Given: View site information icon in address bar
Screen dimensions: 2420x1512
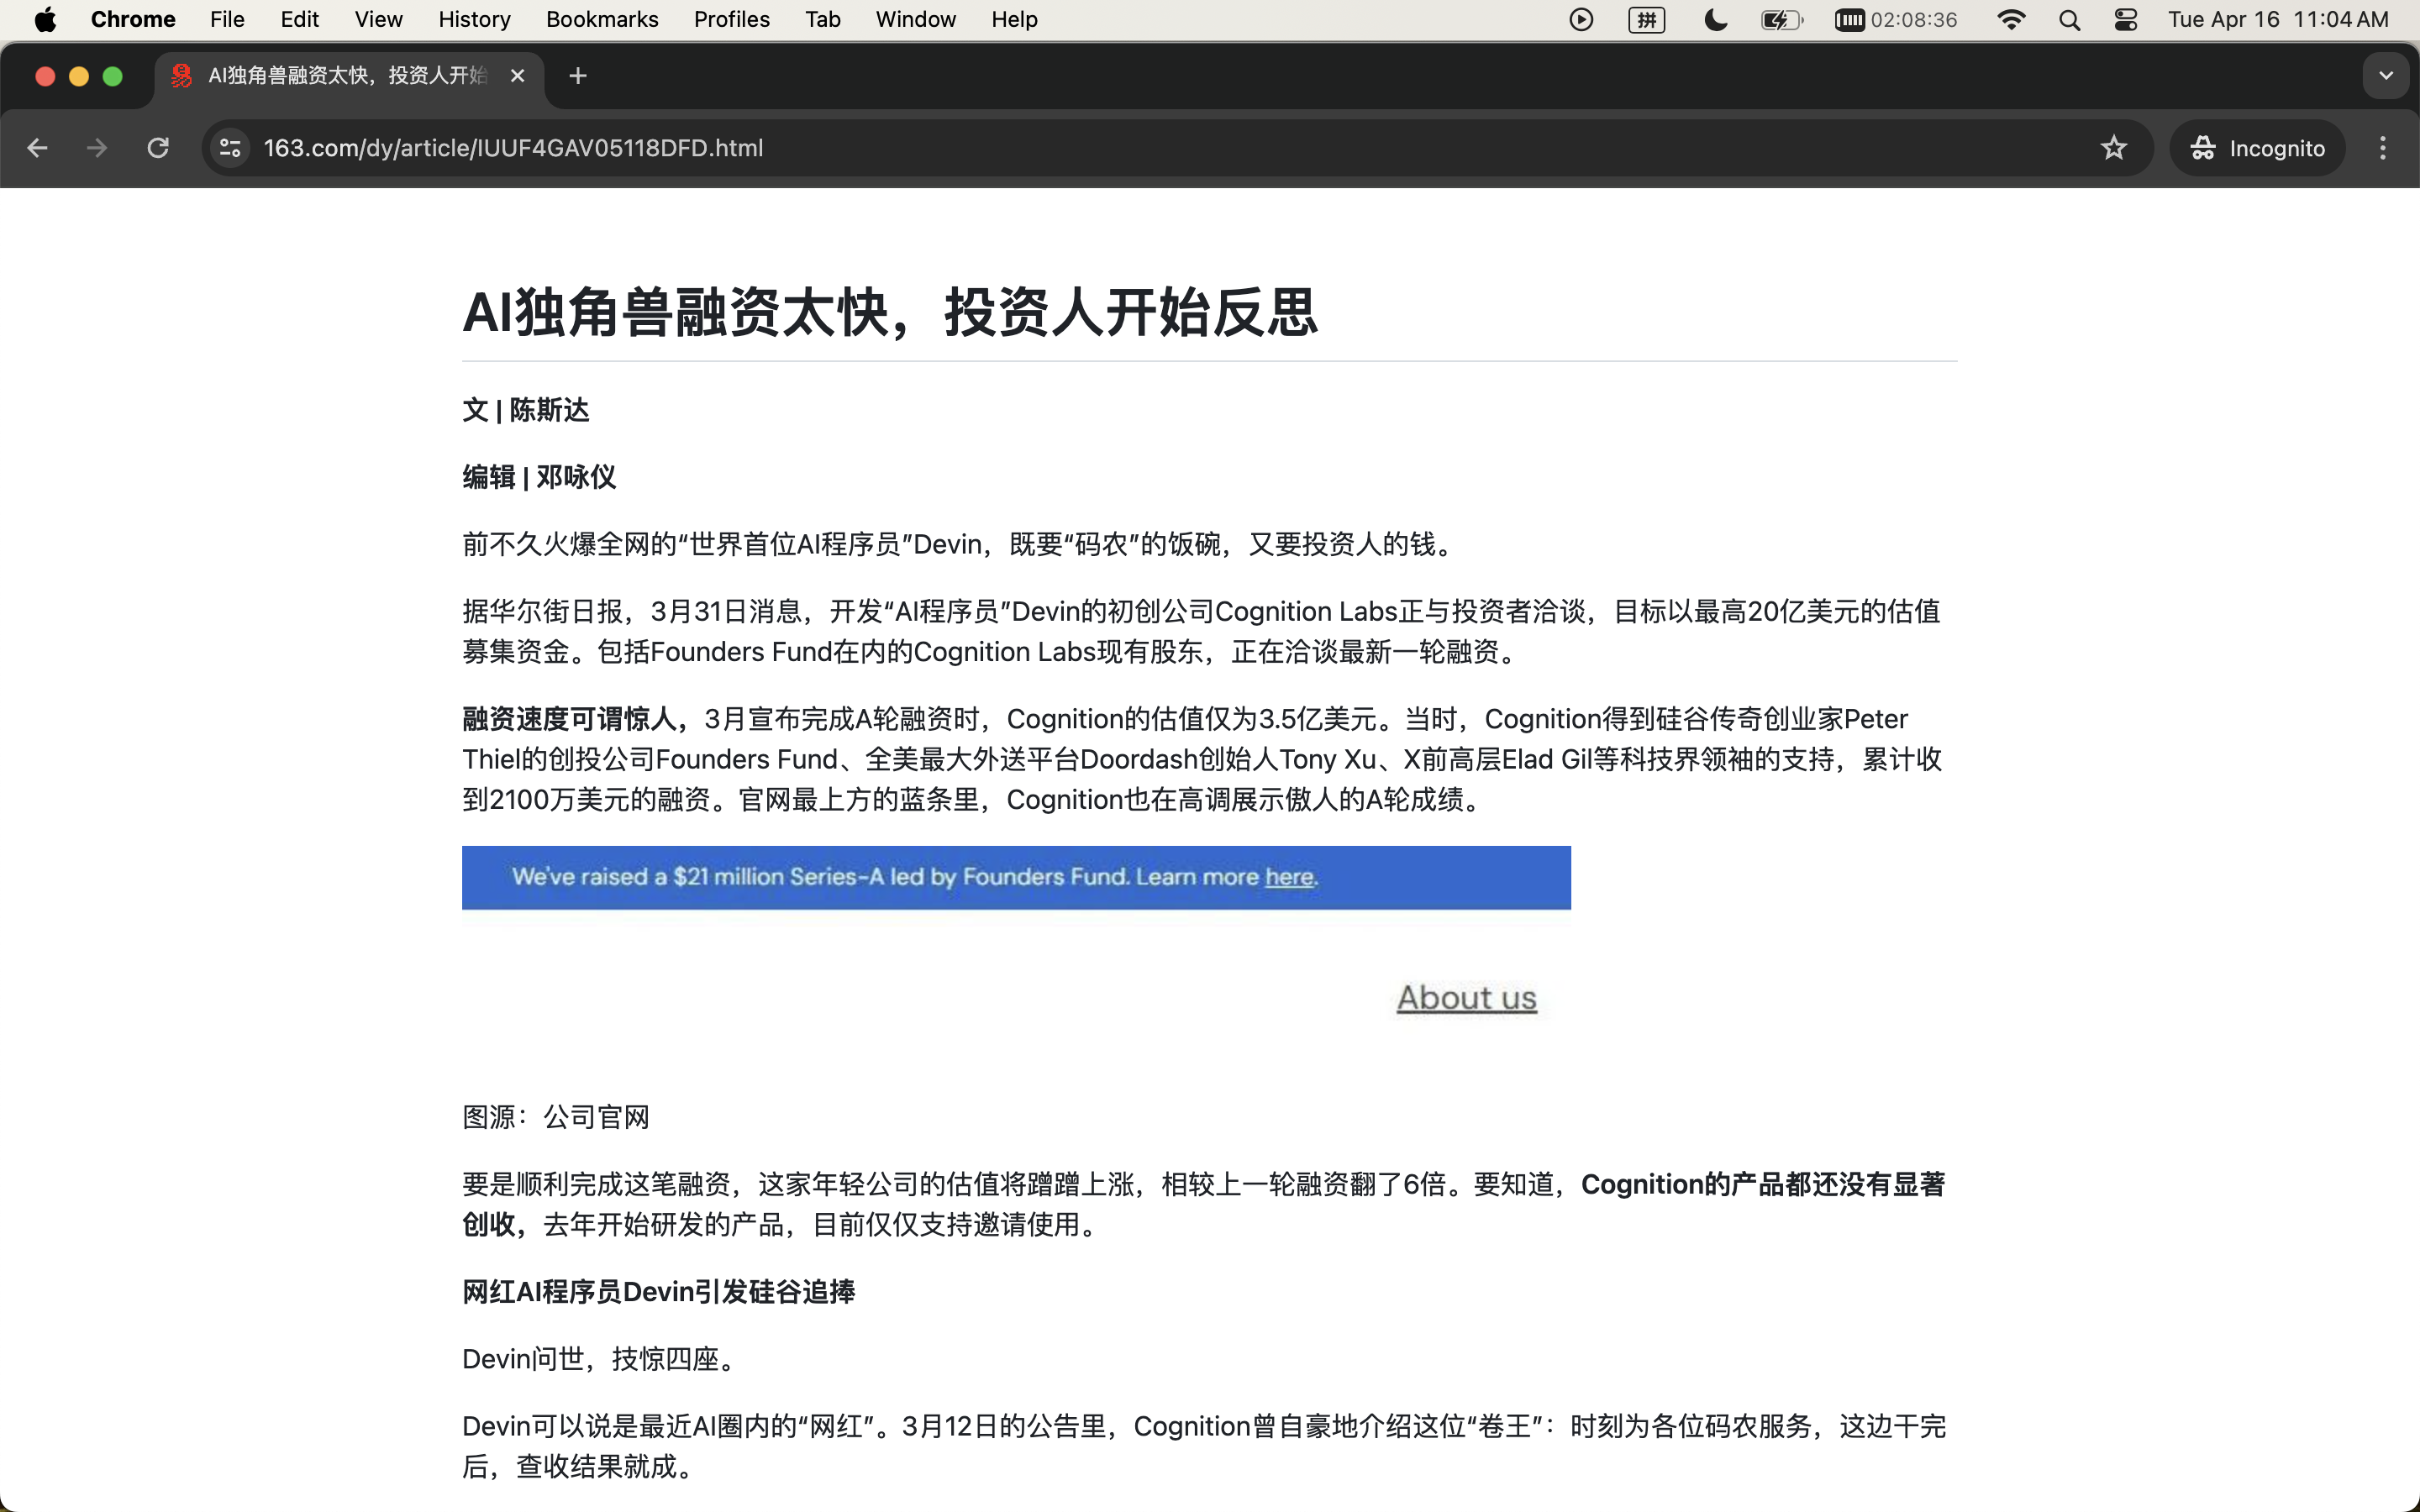Looking at the screenshot, I should click(231, 148).
